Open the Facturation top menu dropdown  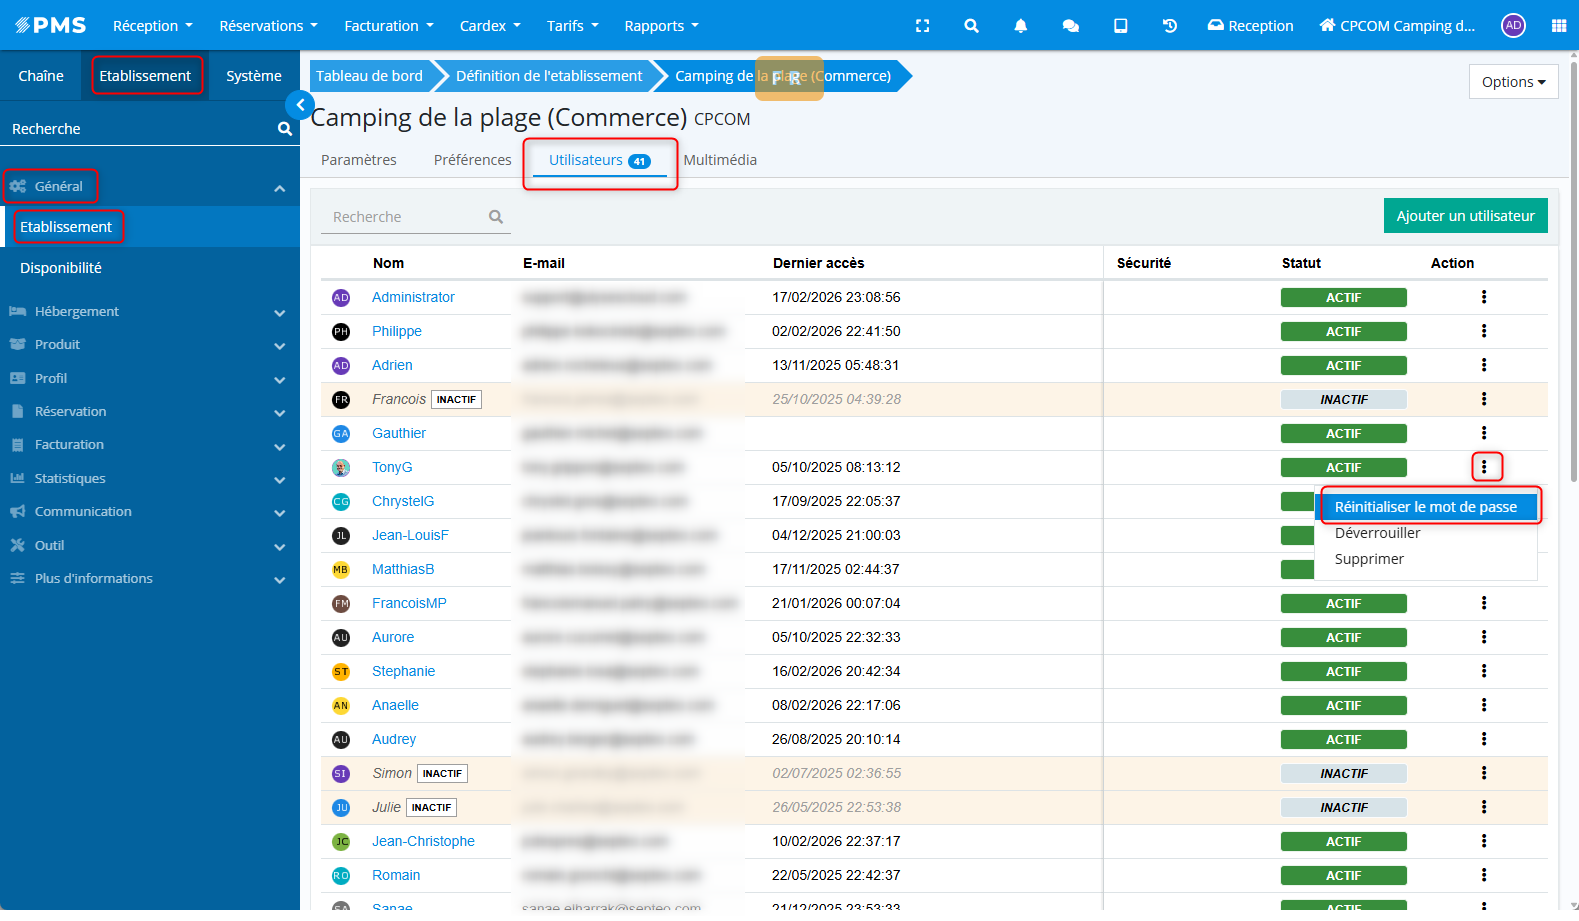point(388,26)
